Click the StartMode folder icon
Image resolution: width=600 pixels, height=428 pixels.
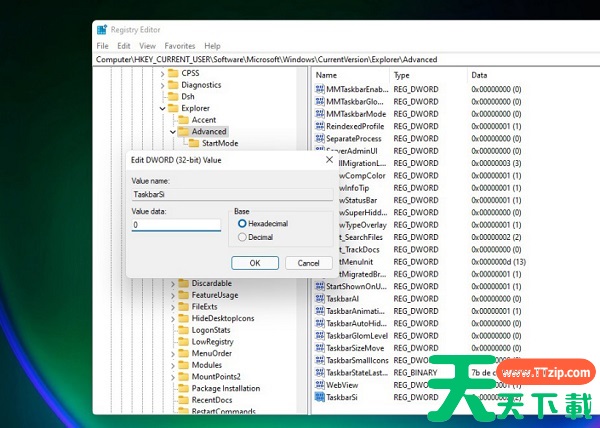coord(194,143)
